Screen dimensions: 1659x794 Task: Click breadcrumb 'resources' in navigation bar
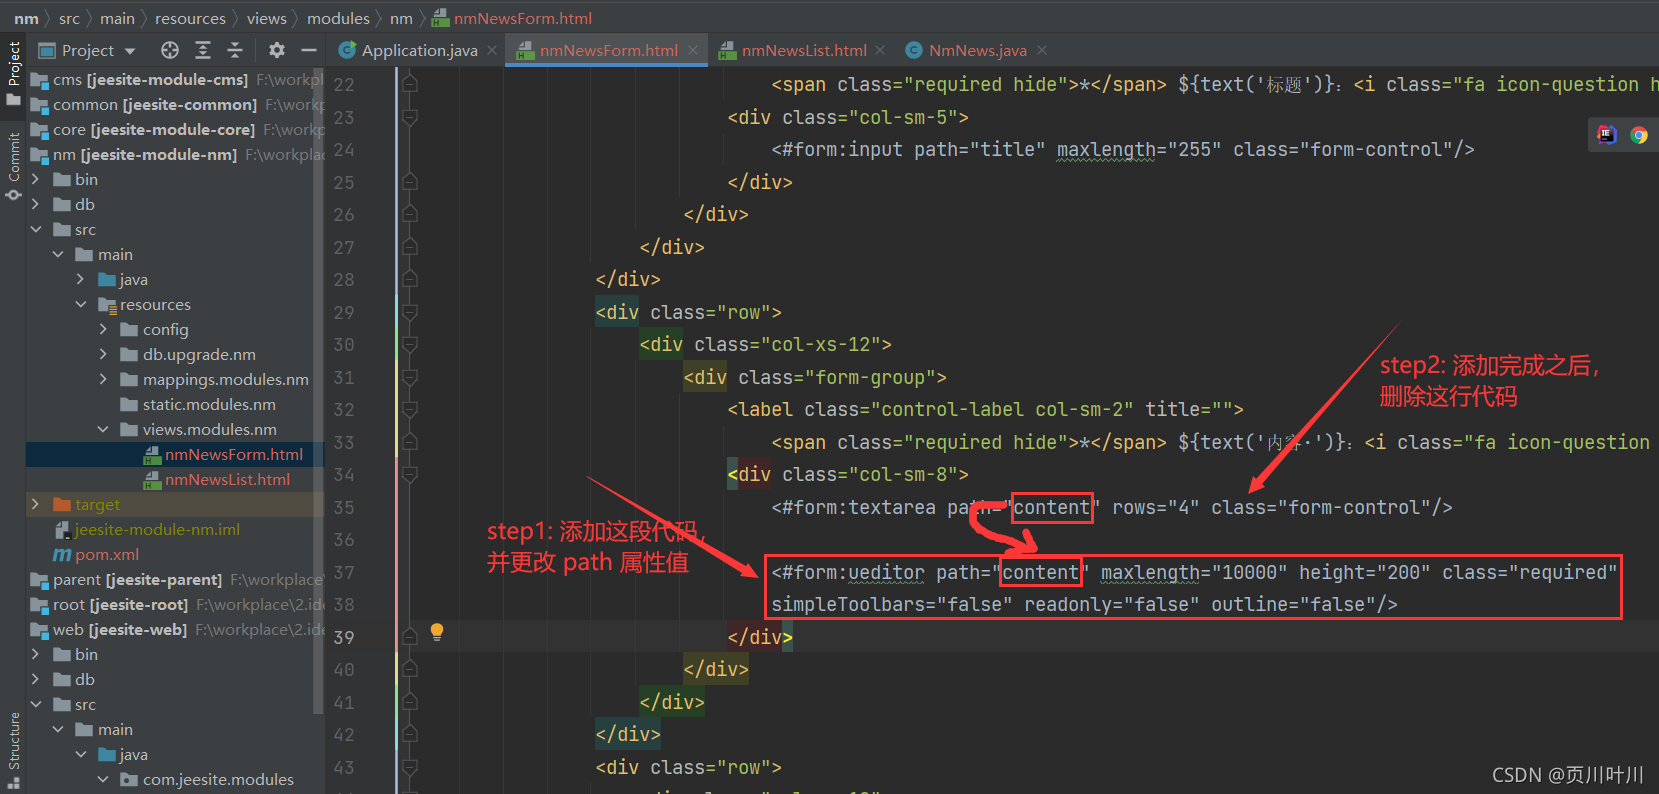[190, 18]
